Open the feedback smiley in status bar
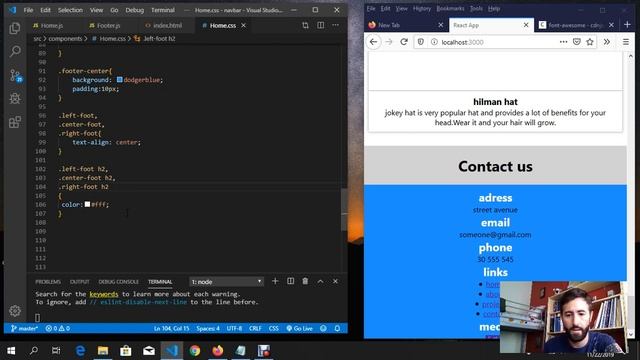The image size is (640, 360). coord(323,328)
